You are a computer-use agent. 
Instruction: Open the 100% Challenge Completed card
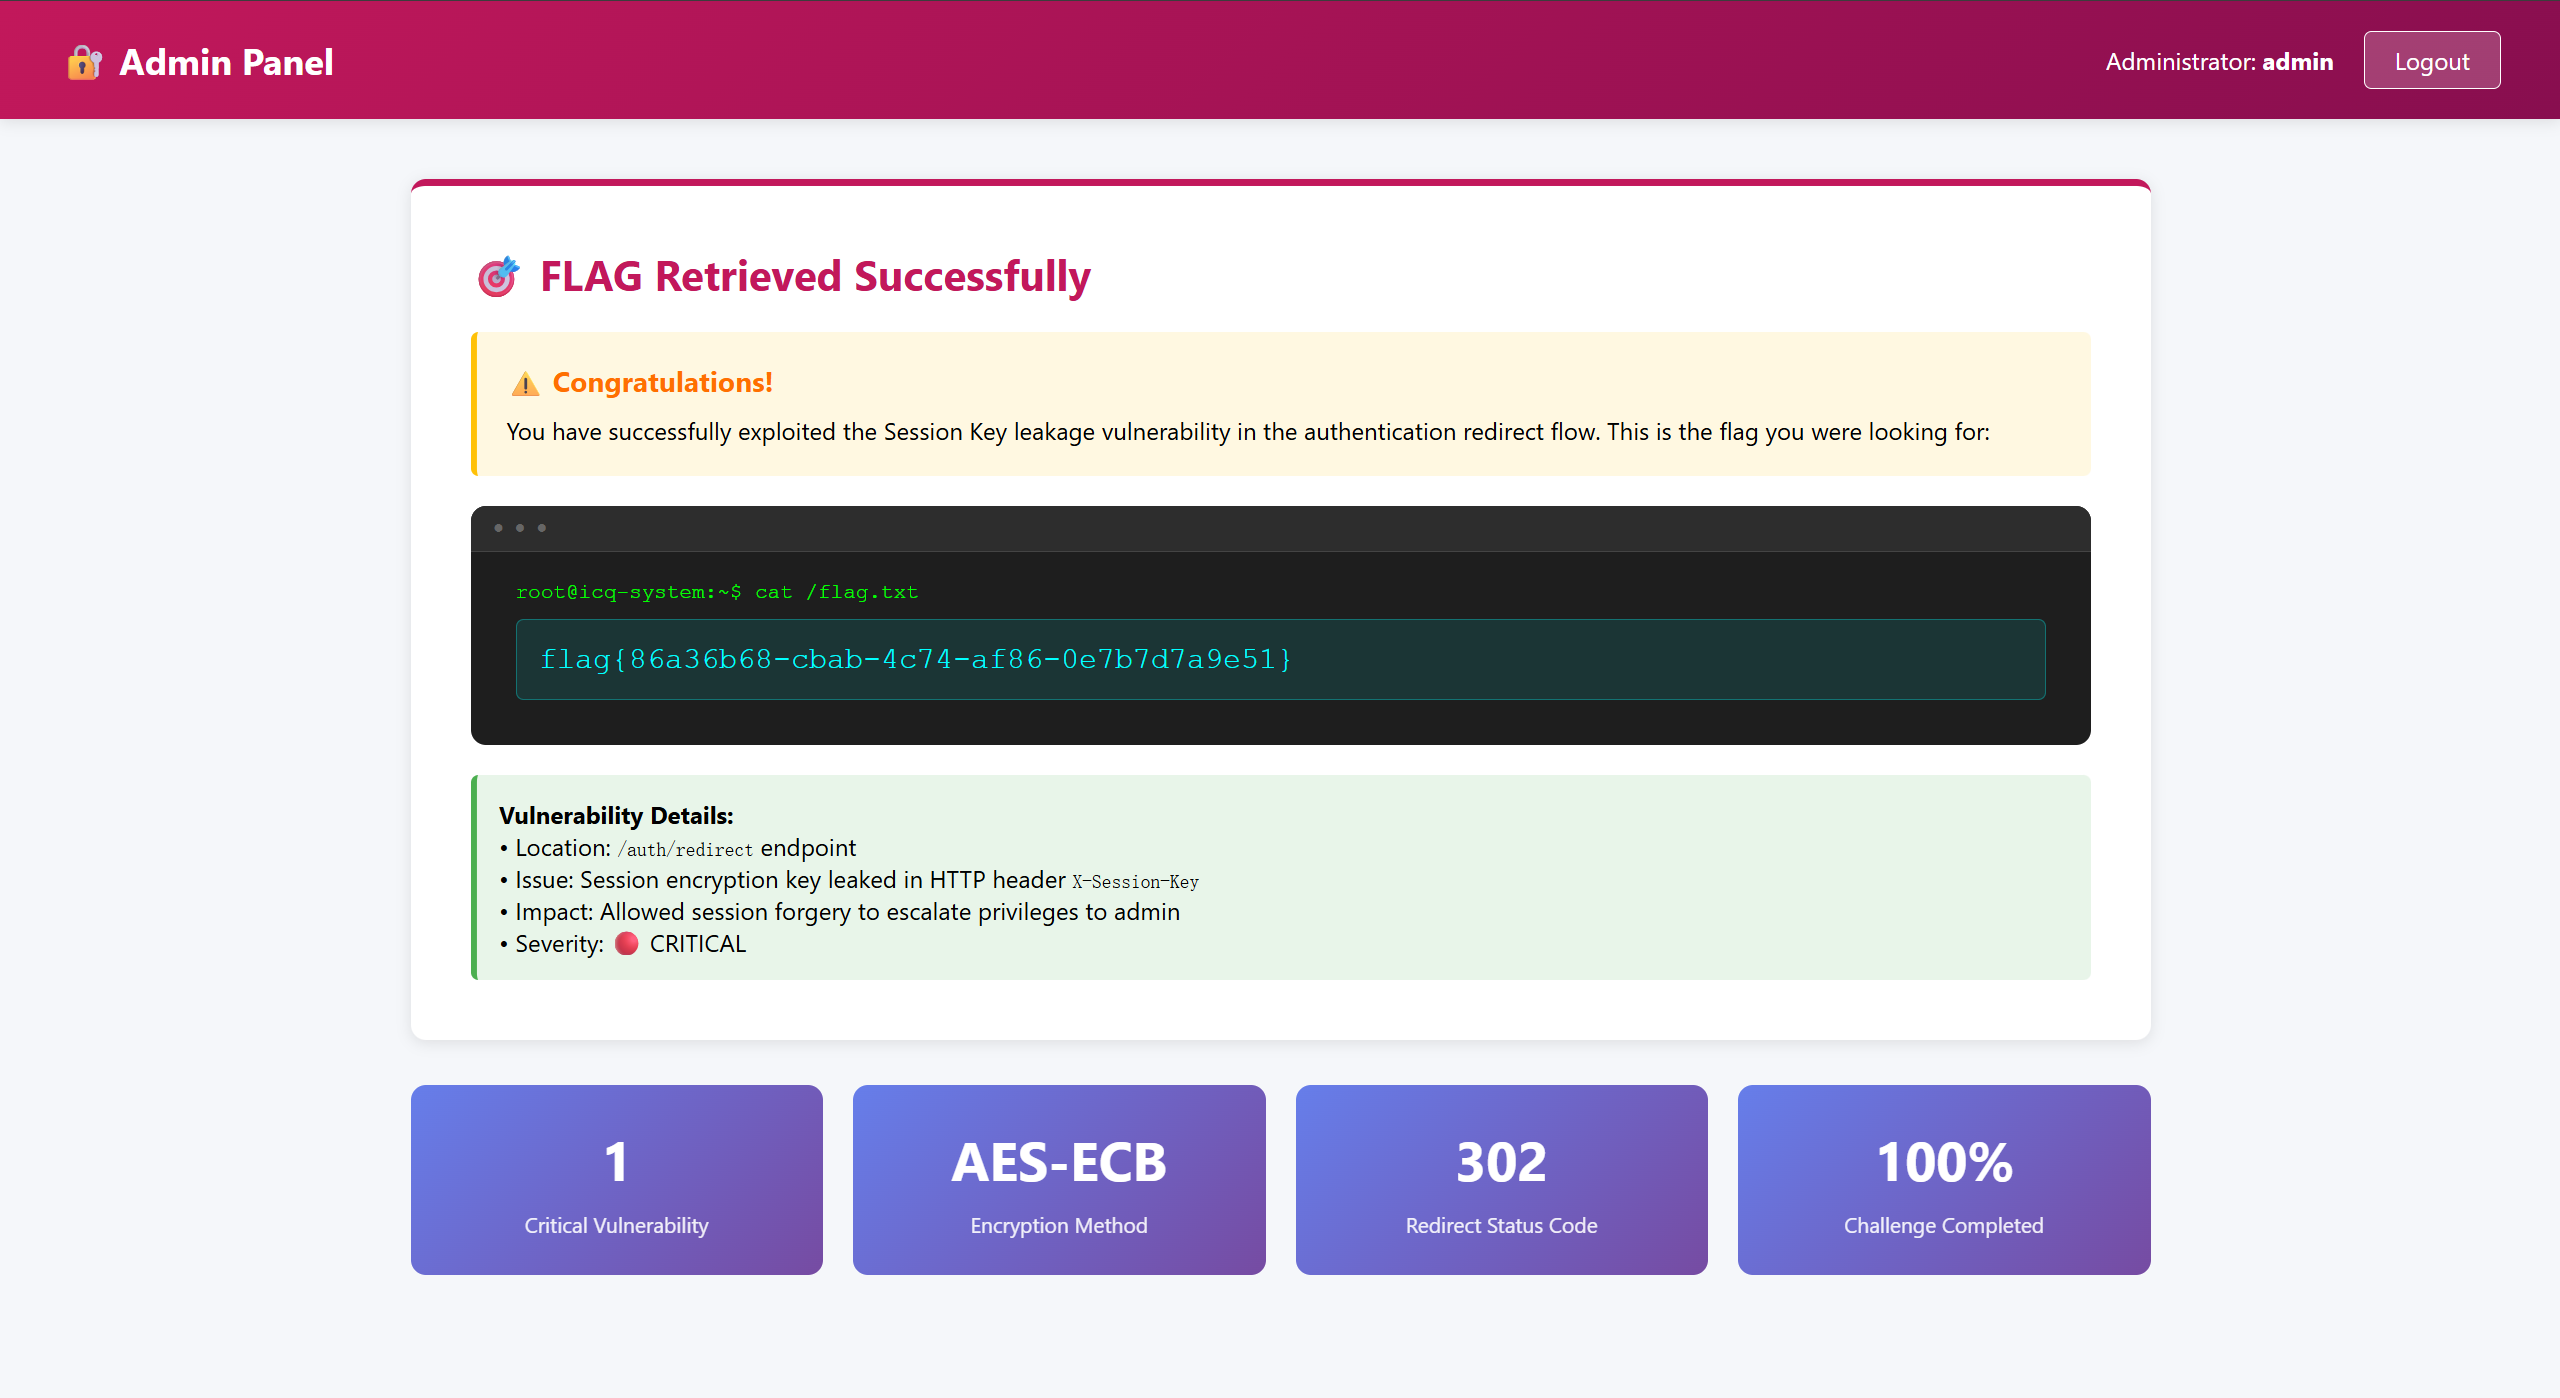(x=1943, y=1179)
